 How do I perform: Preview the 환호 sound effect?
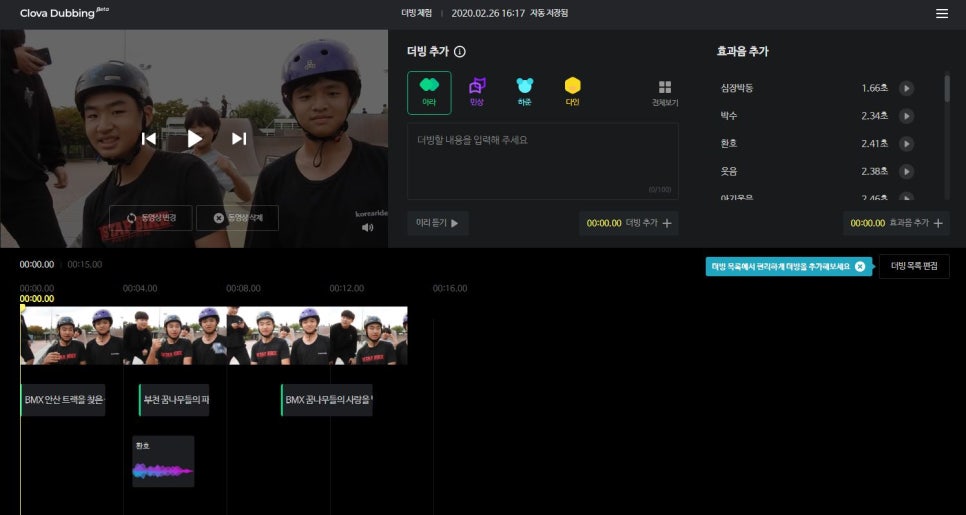pos(906,144)
